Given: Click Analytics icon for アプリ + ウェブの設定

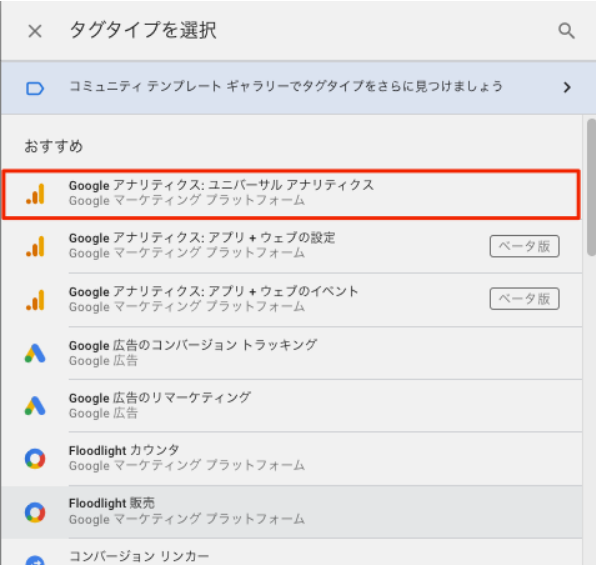Looking at the screenshot, I should coord(35,246).
